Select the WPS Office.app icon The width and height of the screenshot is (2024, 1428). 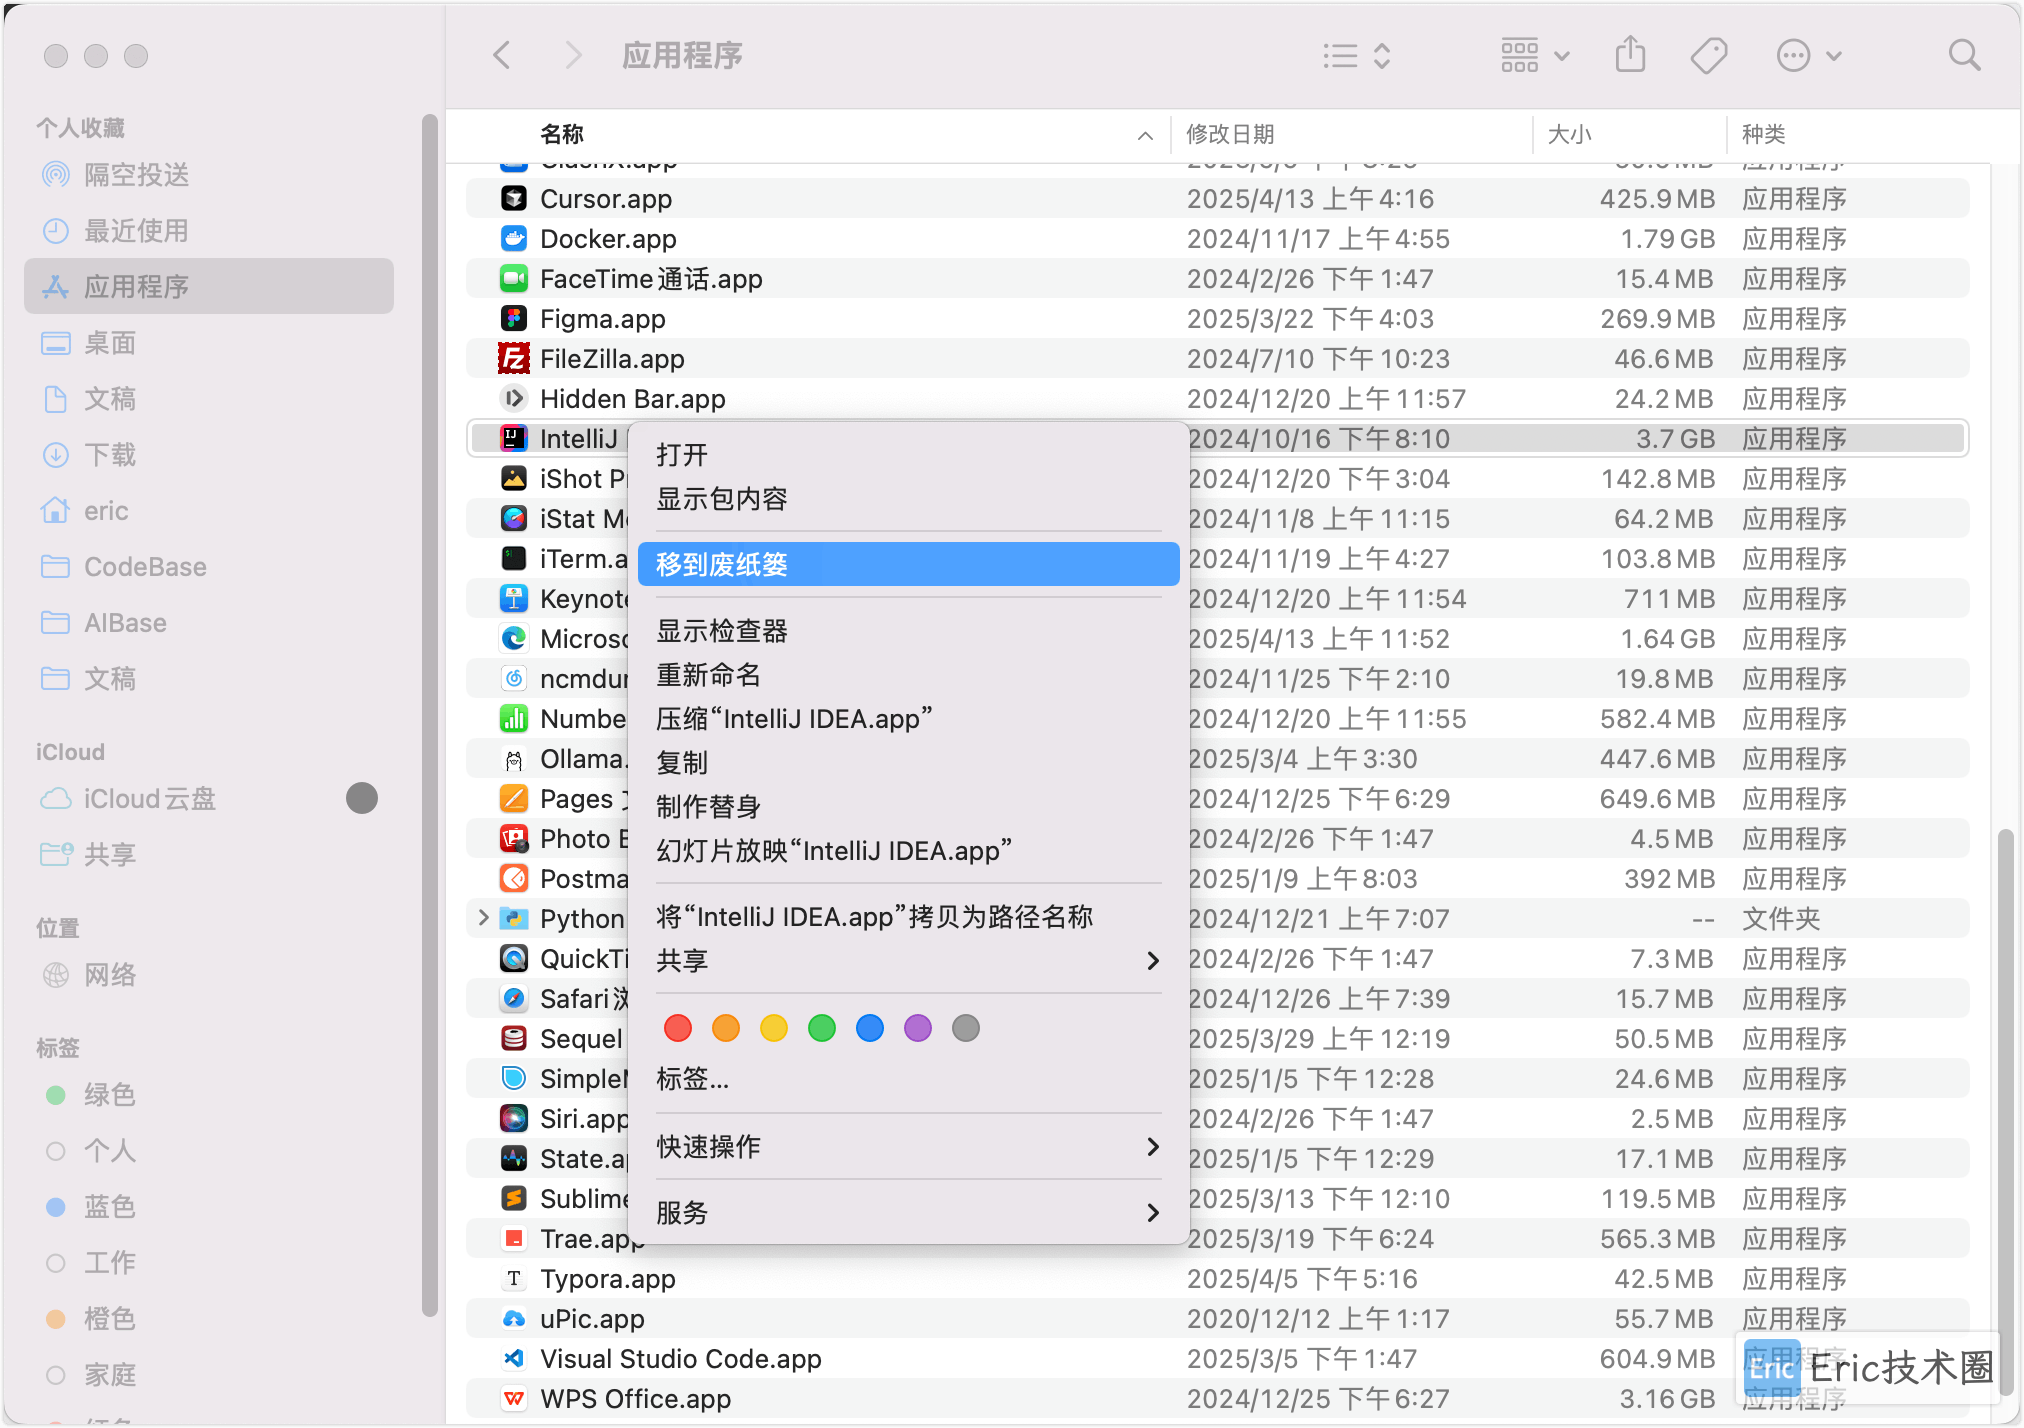coord(514,1399)
